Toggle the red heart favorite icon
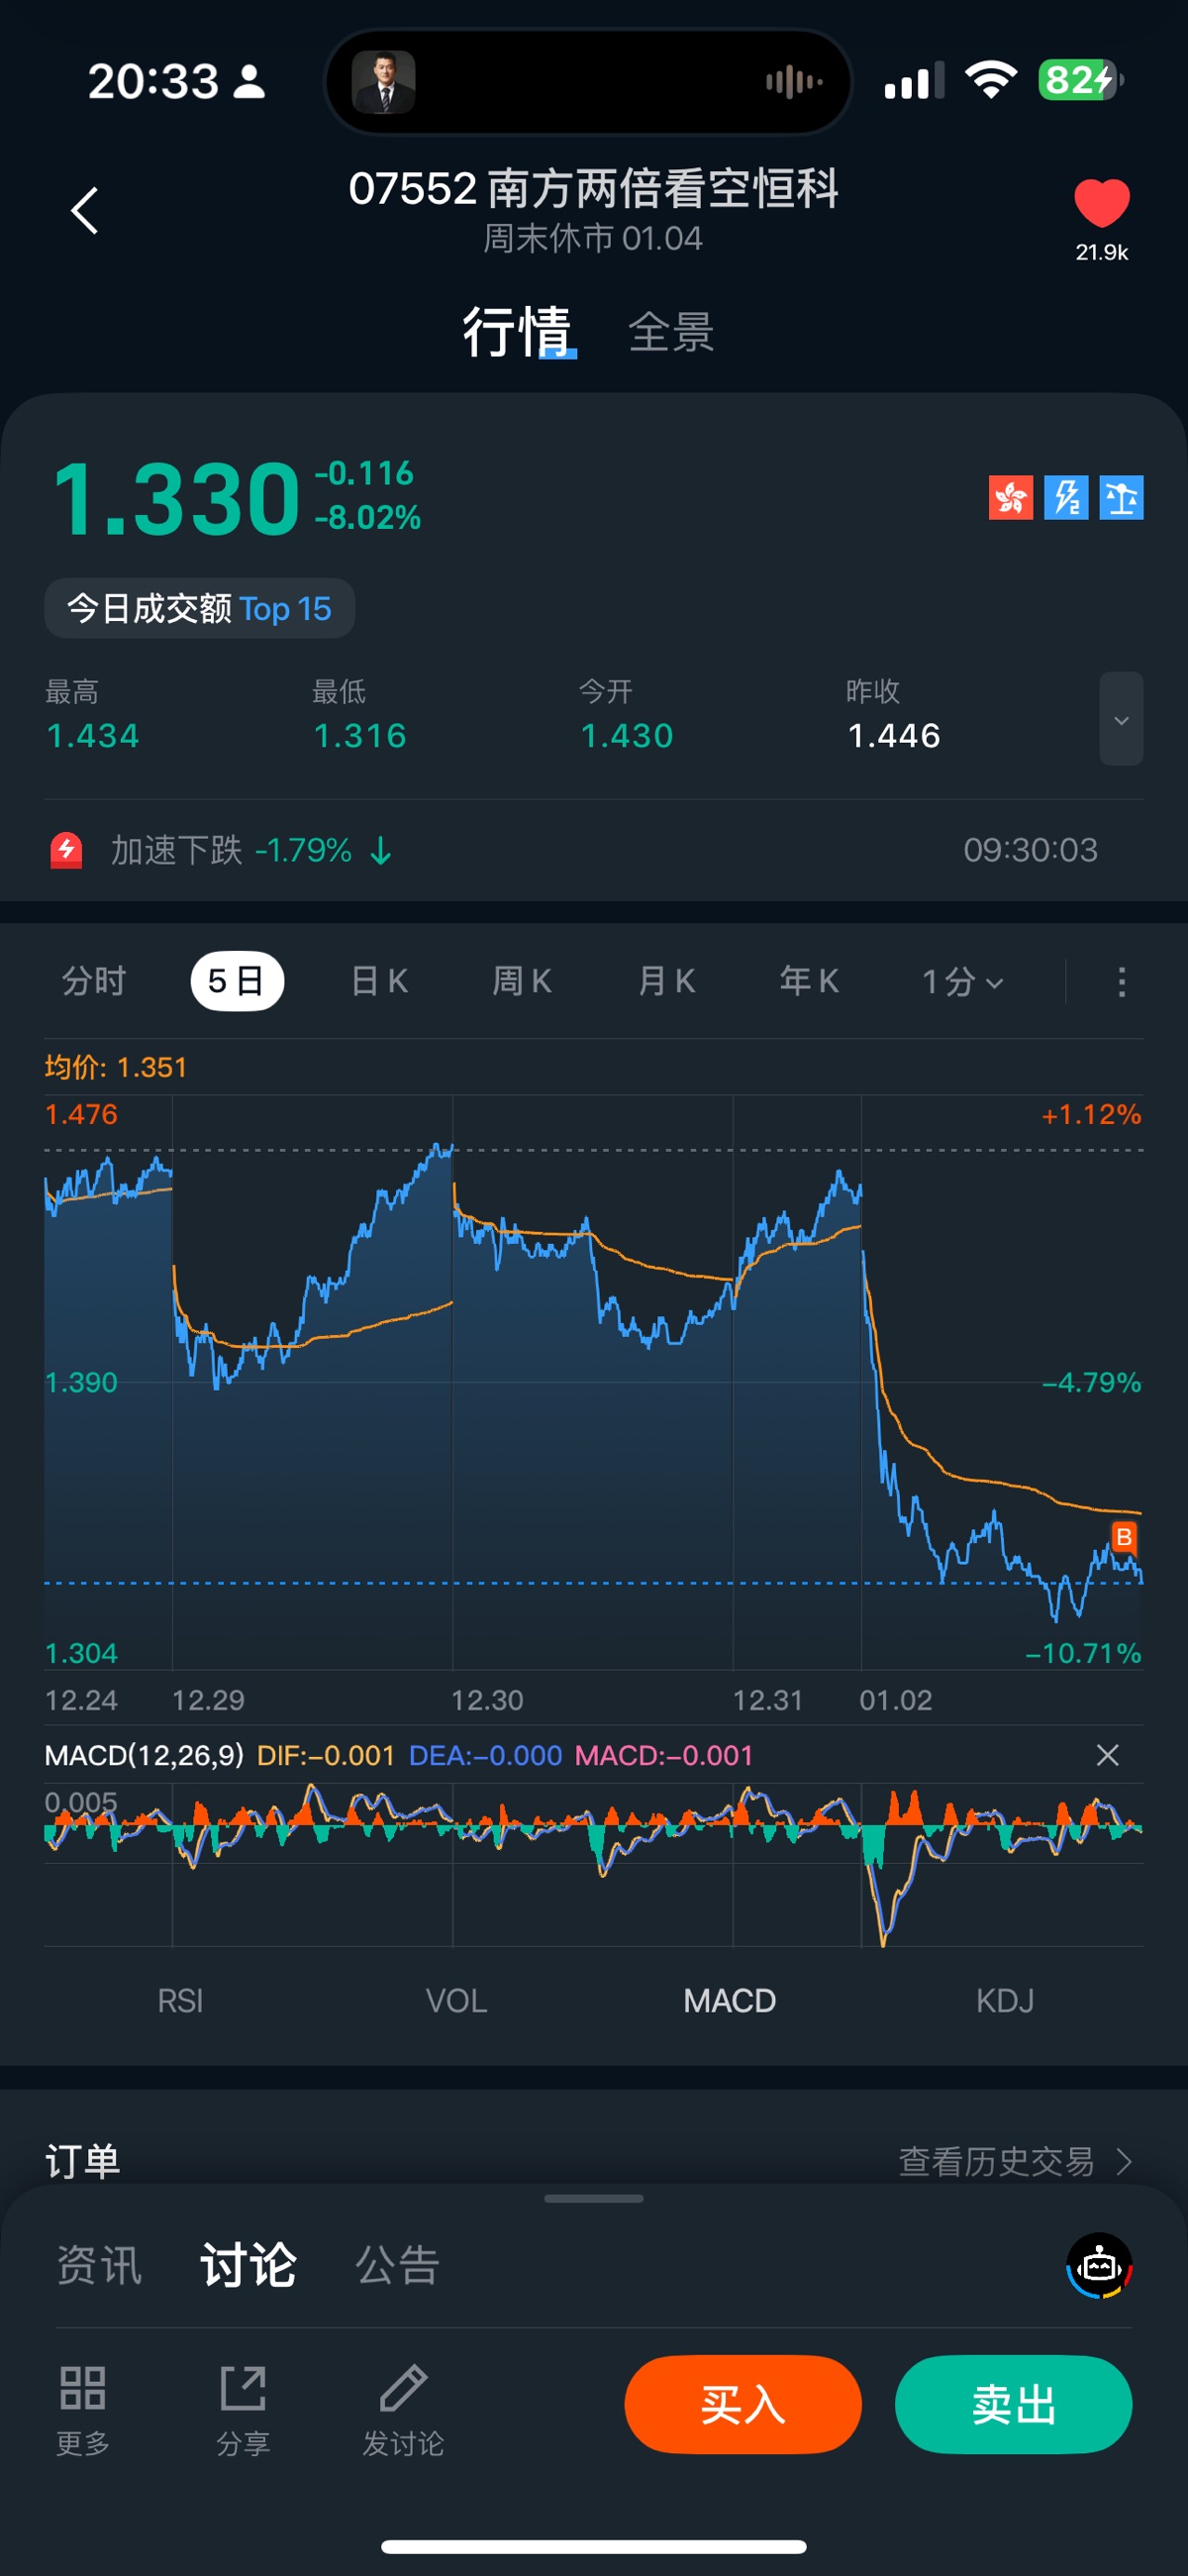The height and width of the screenshot is (2576, 1188). pos(1101,203)
